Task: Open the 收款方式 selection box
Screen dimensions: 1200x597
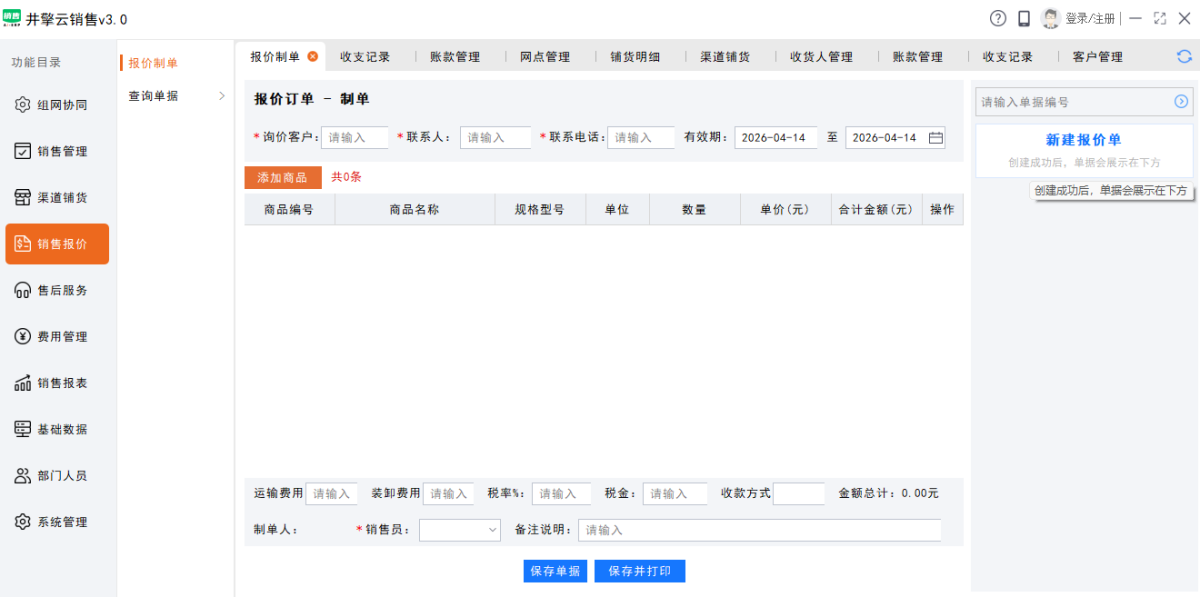Action: point(798,494)
